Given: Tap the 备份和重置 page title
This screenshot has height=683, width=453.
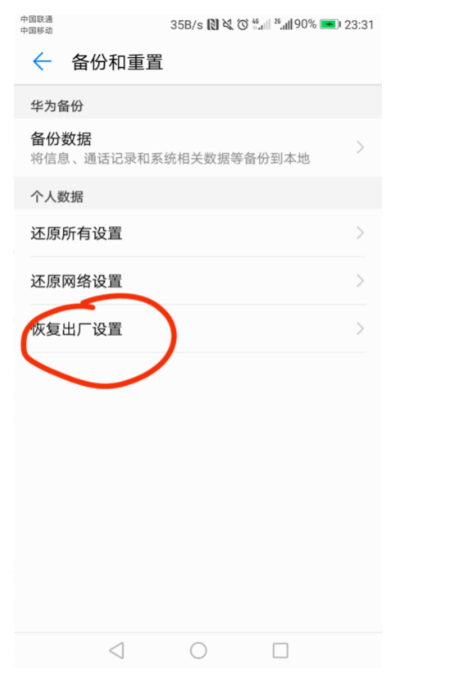Looking at the screenshot, I should click(117, 62).
